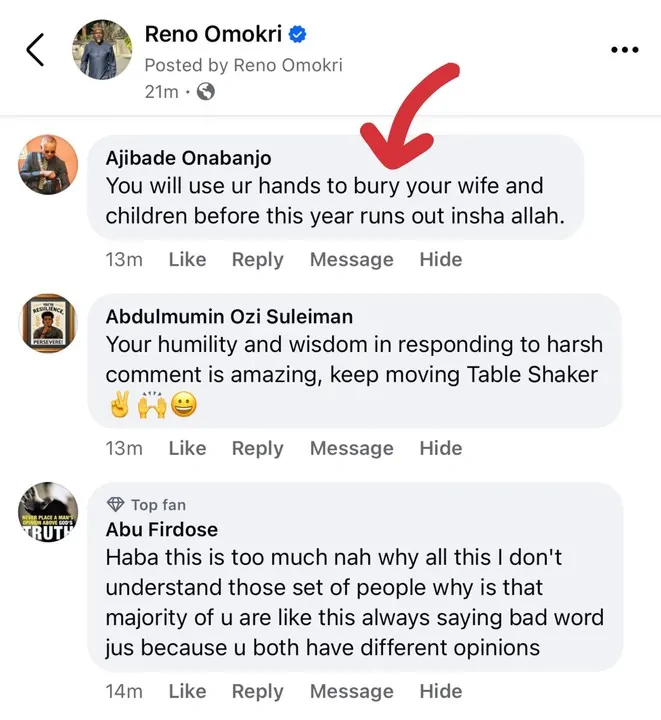Like Ajibade Onabanjo's comment
This screenshot has height=720, width=661.
point(187,259)
